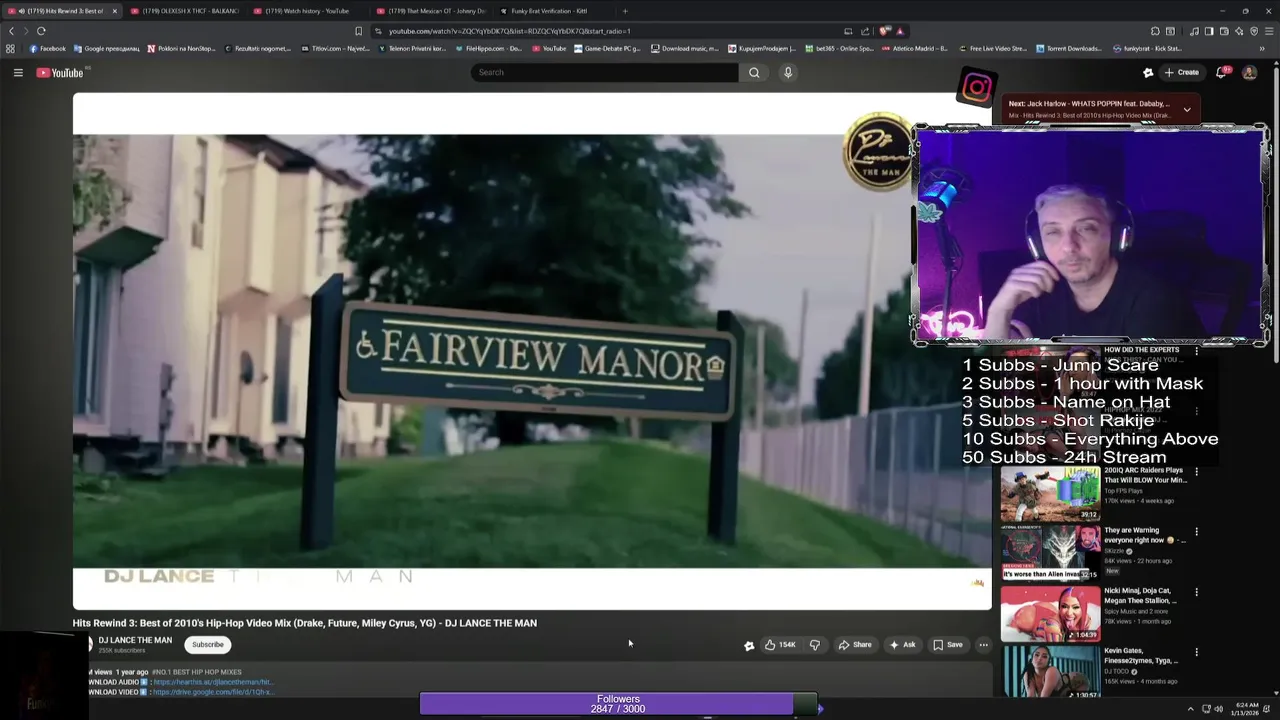The image size is (1280, 720).
Task: Subscribe to DJ LANCE THE MAN
Action: pyautogui.click(x=208, y=644)
